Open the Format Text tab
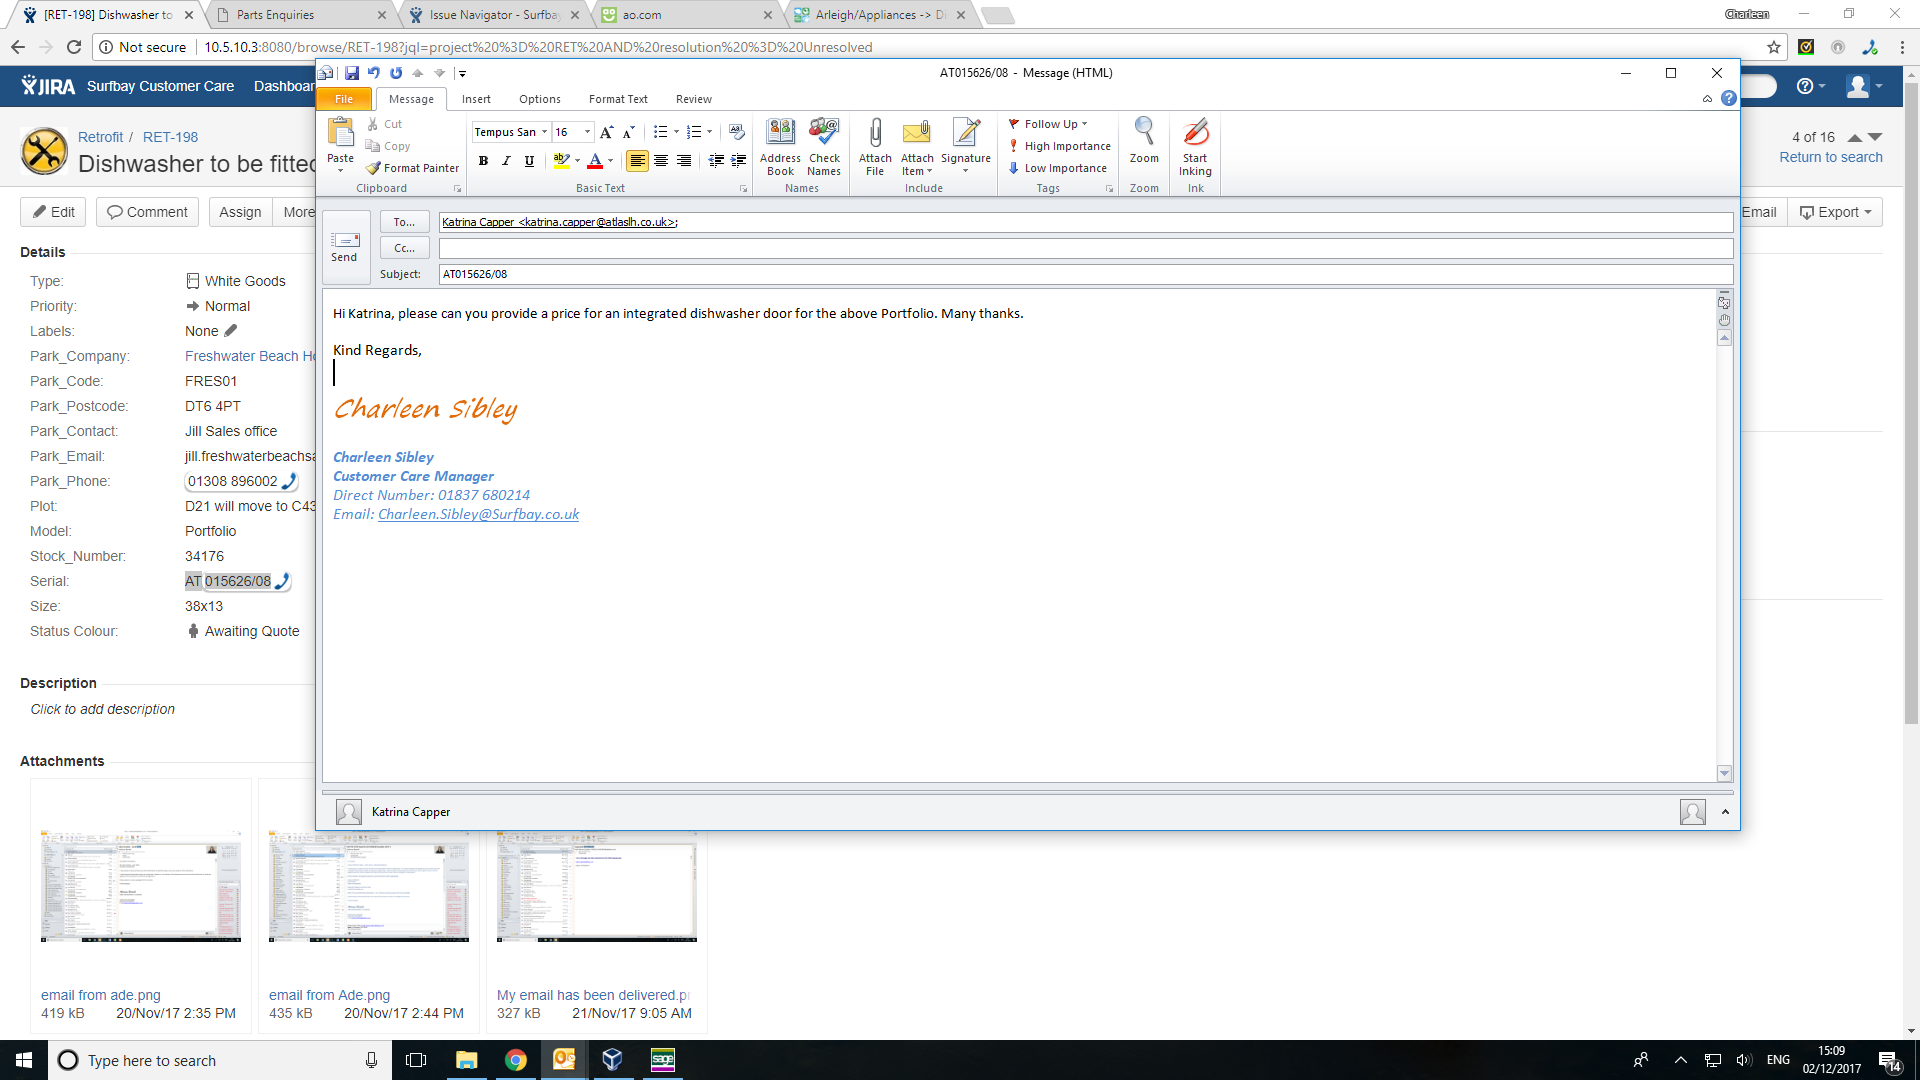Image resolution: width=1920 pixels, height=1080 pixels. tap(618, 99)
